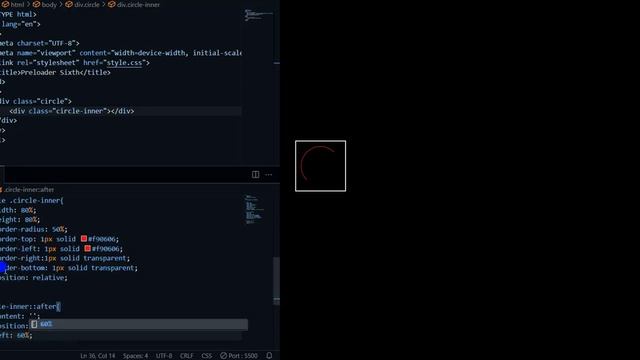Click the 'border-radius: 50%;' line
This screenshot has width=640, height=360.
(x=34, y=229)
